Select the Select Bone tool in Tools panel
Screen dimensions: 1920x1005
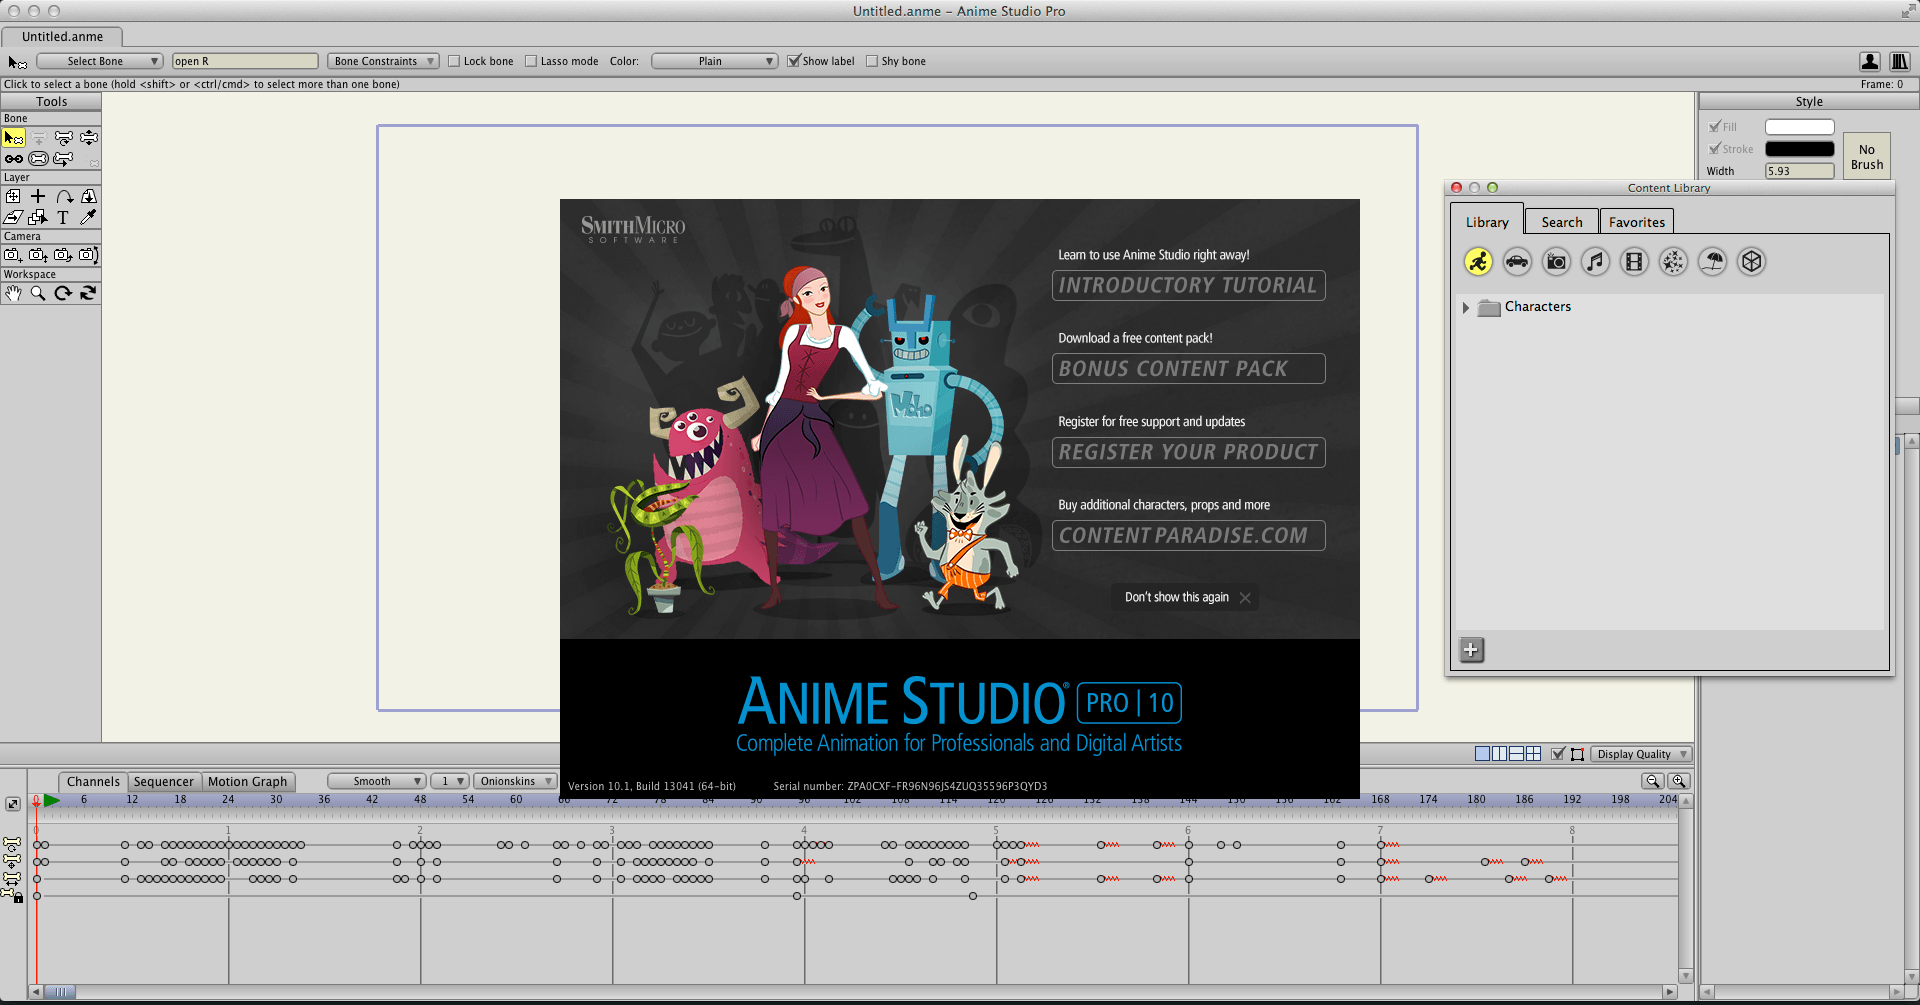(14, 138)
